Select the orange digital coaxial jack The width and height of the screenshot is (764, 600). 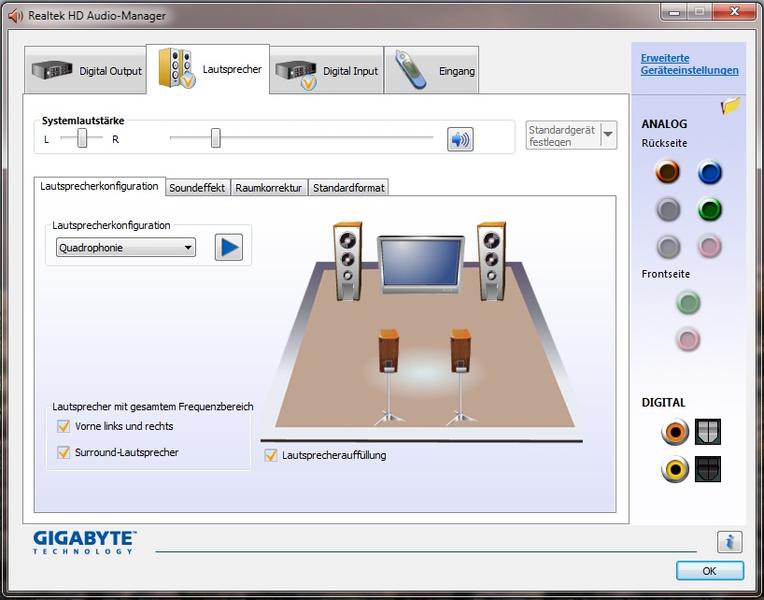tap(675, 432)
